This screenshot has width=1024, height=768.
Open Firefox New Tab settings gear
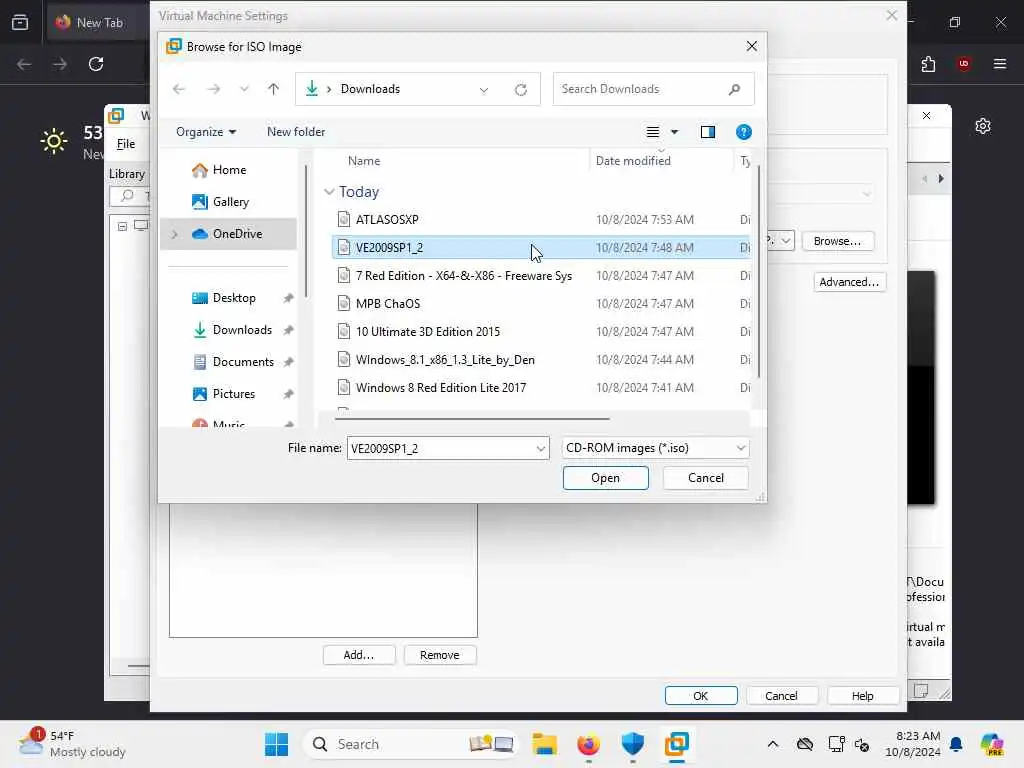point(983,126)
